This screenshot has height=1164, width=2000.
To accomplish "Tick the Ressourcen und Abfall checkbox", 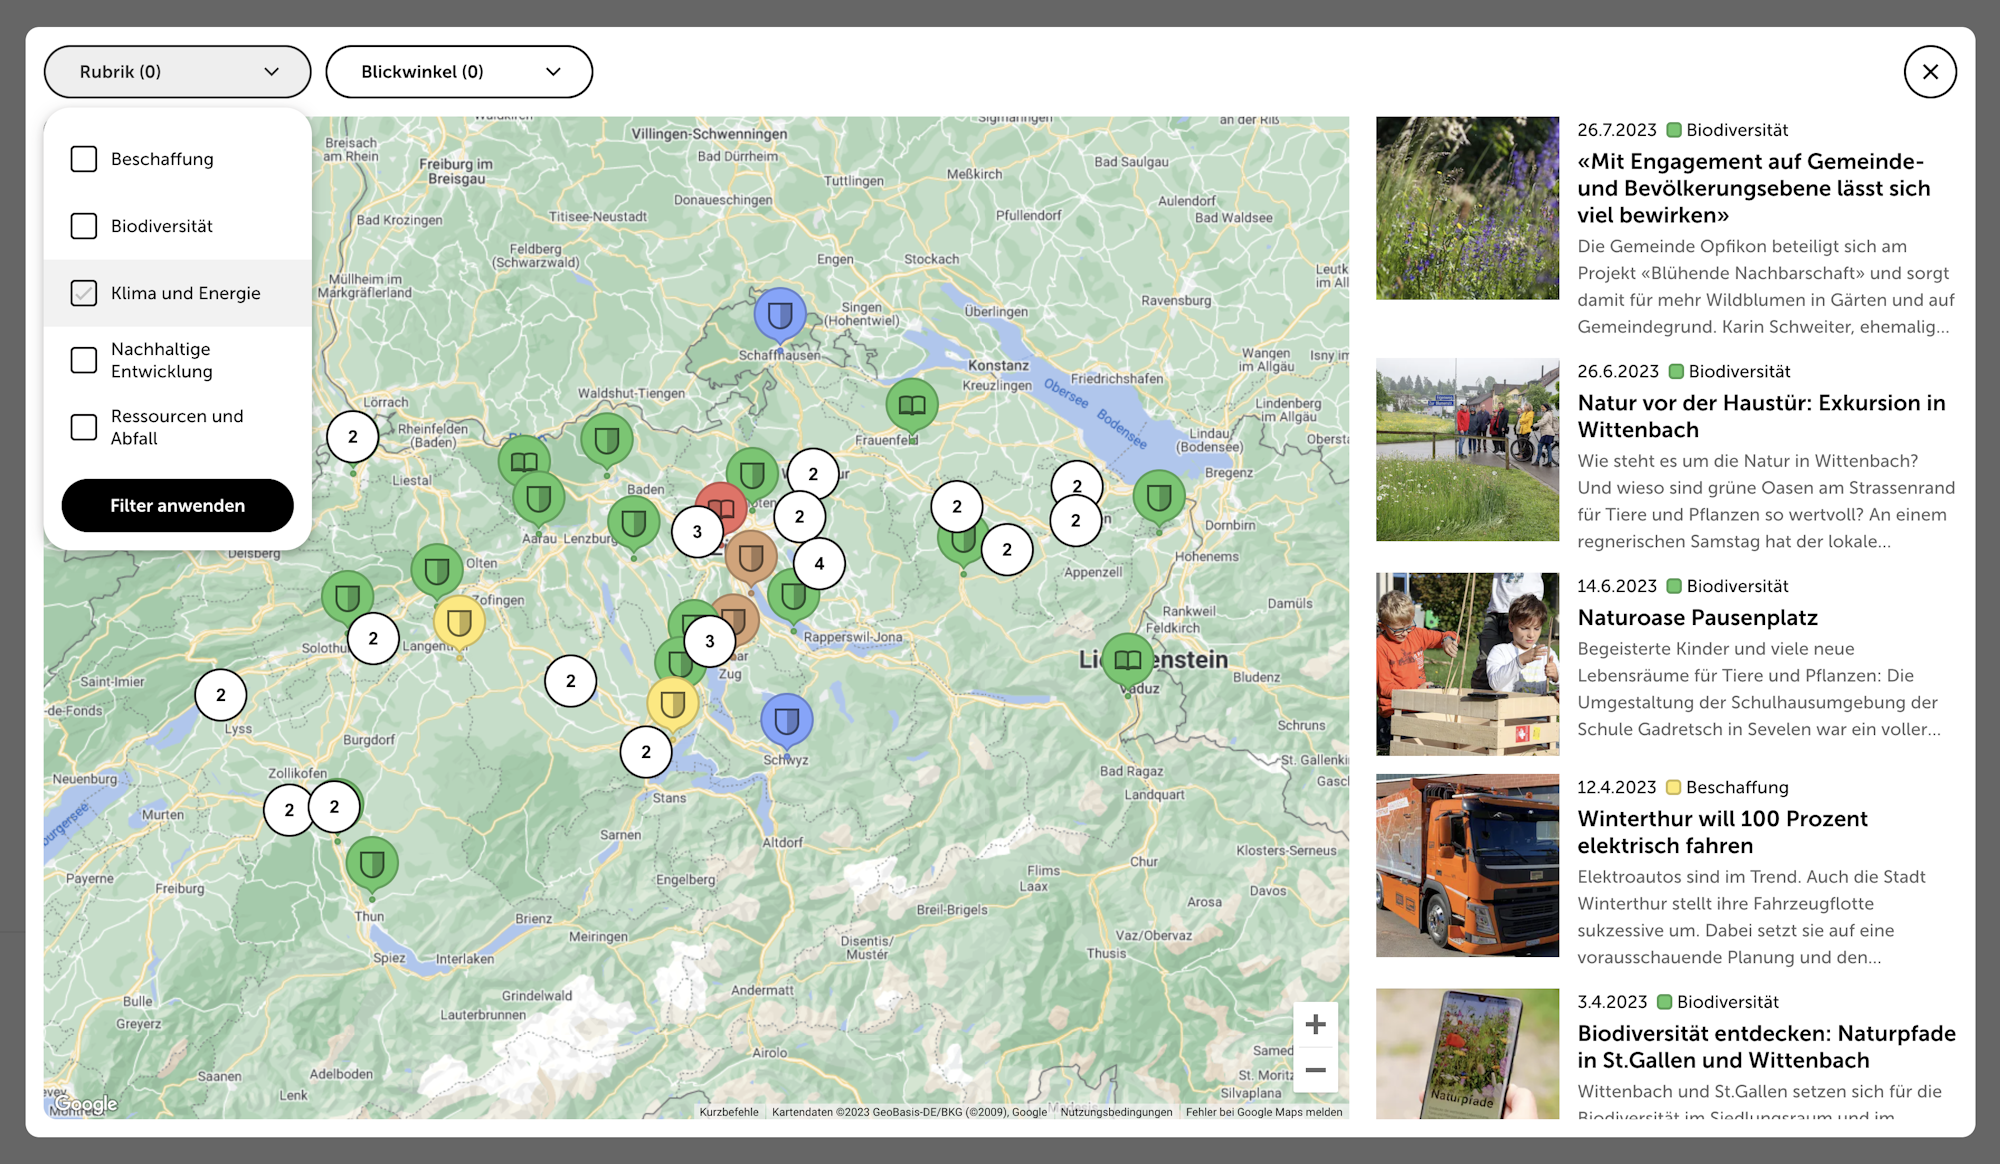I will (84, 427).
